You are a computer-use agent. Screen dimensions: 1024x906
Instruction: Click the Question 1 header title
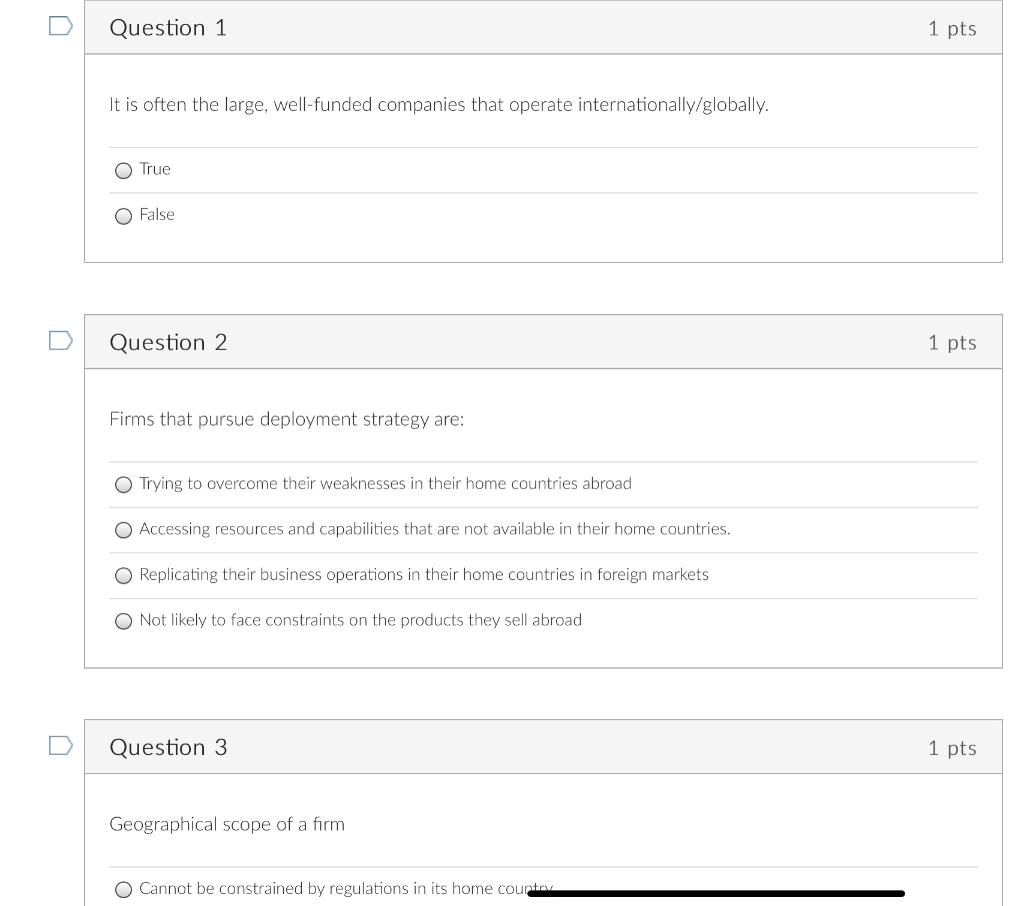pos(168,28)
